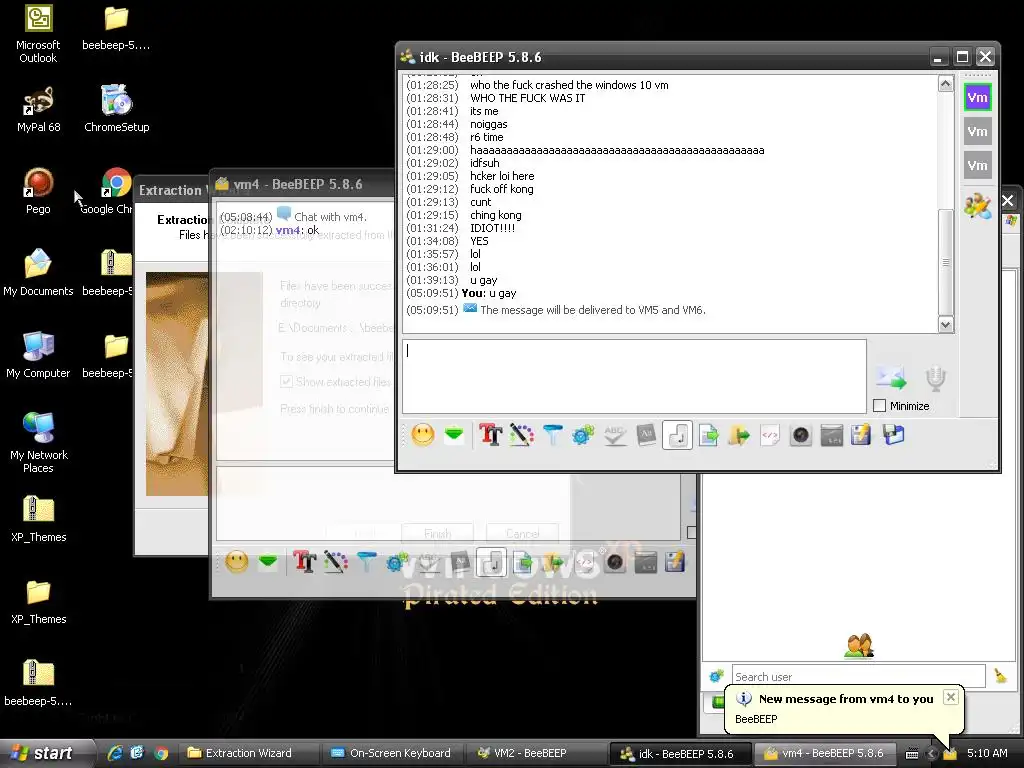Launch Internet Explorer from quick launch
The width and height of the screenshot is (1024, 768).
tap(115, 753)
